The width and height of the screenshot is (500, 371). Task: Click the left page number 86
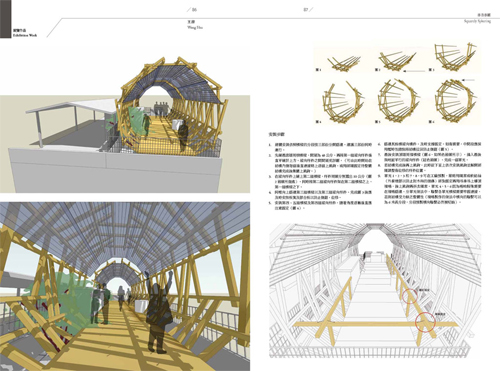point(194,10)
